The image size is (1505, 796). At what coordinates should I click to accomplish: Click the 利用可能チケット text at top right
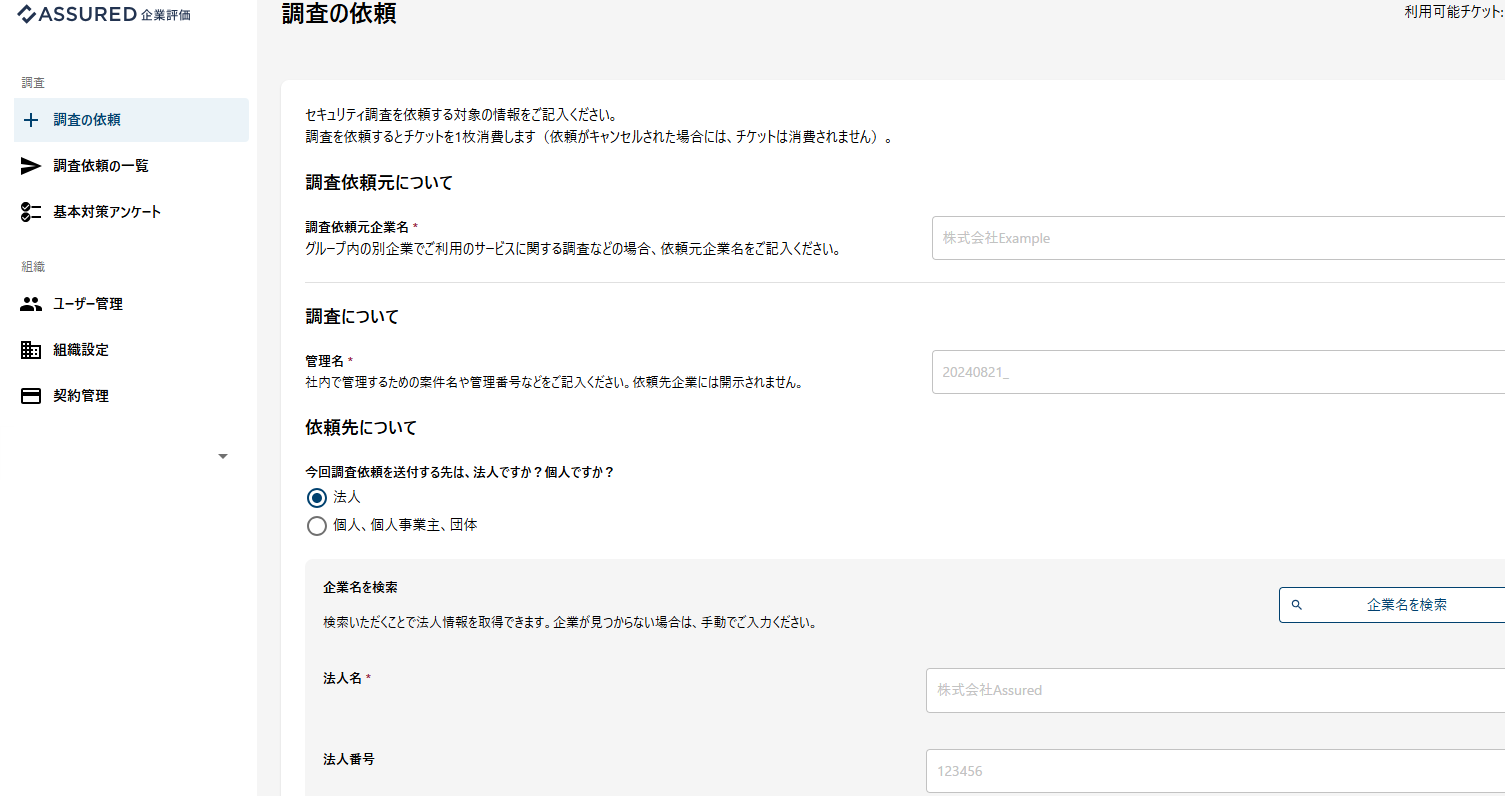click(x=1454, y=12)
